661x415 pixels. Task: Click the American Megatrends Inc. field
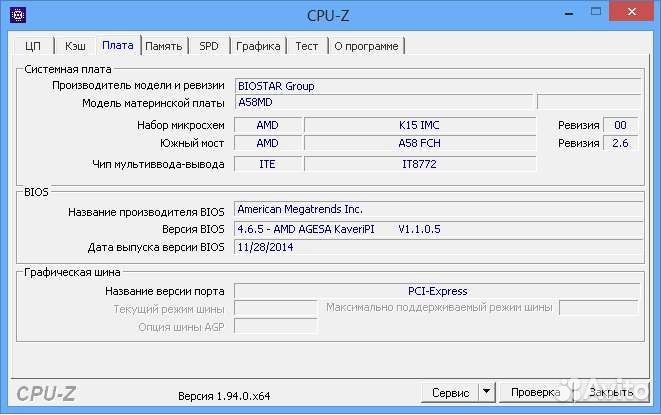438,210
